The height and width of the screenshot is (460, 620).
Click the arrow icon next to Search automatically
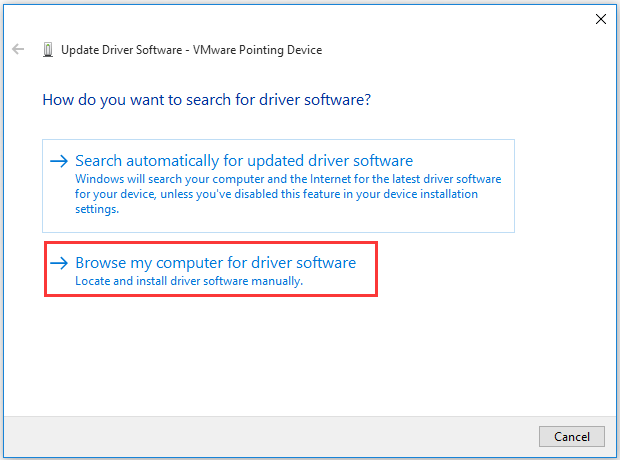point(59,161)
